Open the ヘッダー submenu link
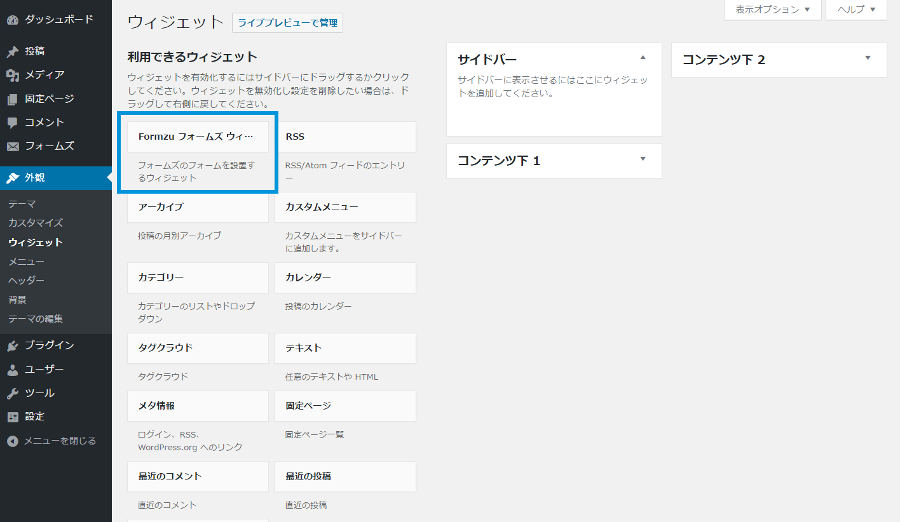 (x=26, y=280)
